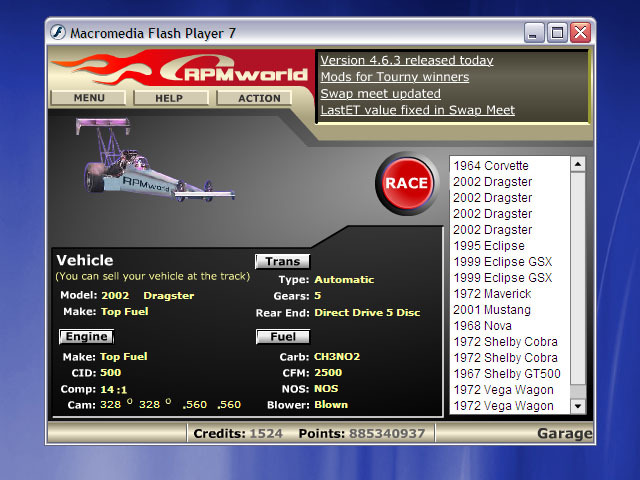Viewport: 640px width, 480px height.
Task: Select 1995 Eclipse in car list
Action: (x=489, y=245)
